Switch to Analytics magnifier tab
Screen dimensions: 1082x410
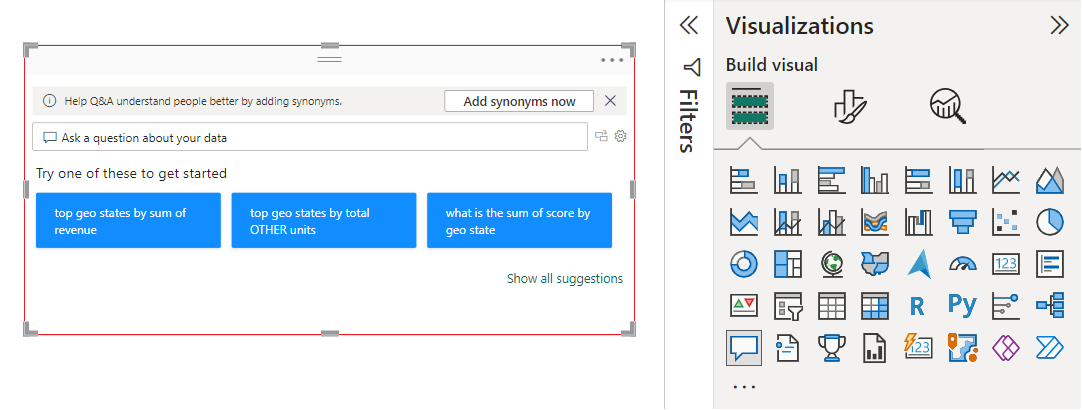pos(947,106)
